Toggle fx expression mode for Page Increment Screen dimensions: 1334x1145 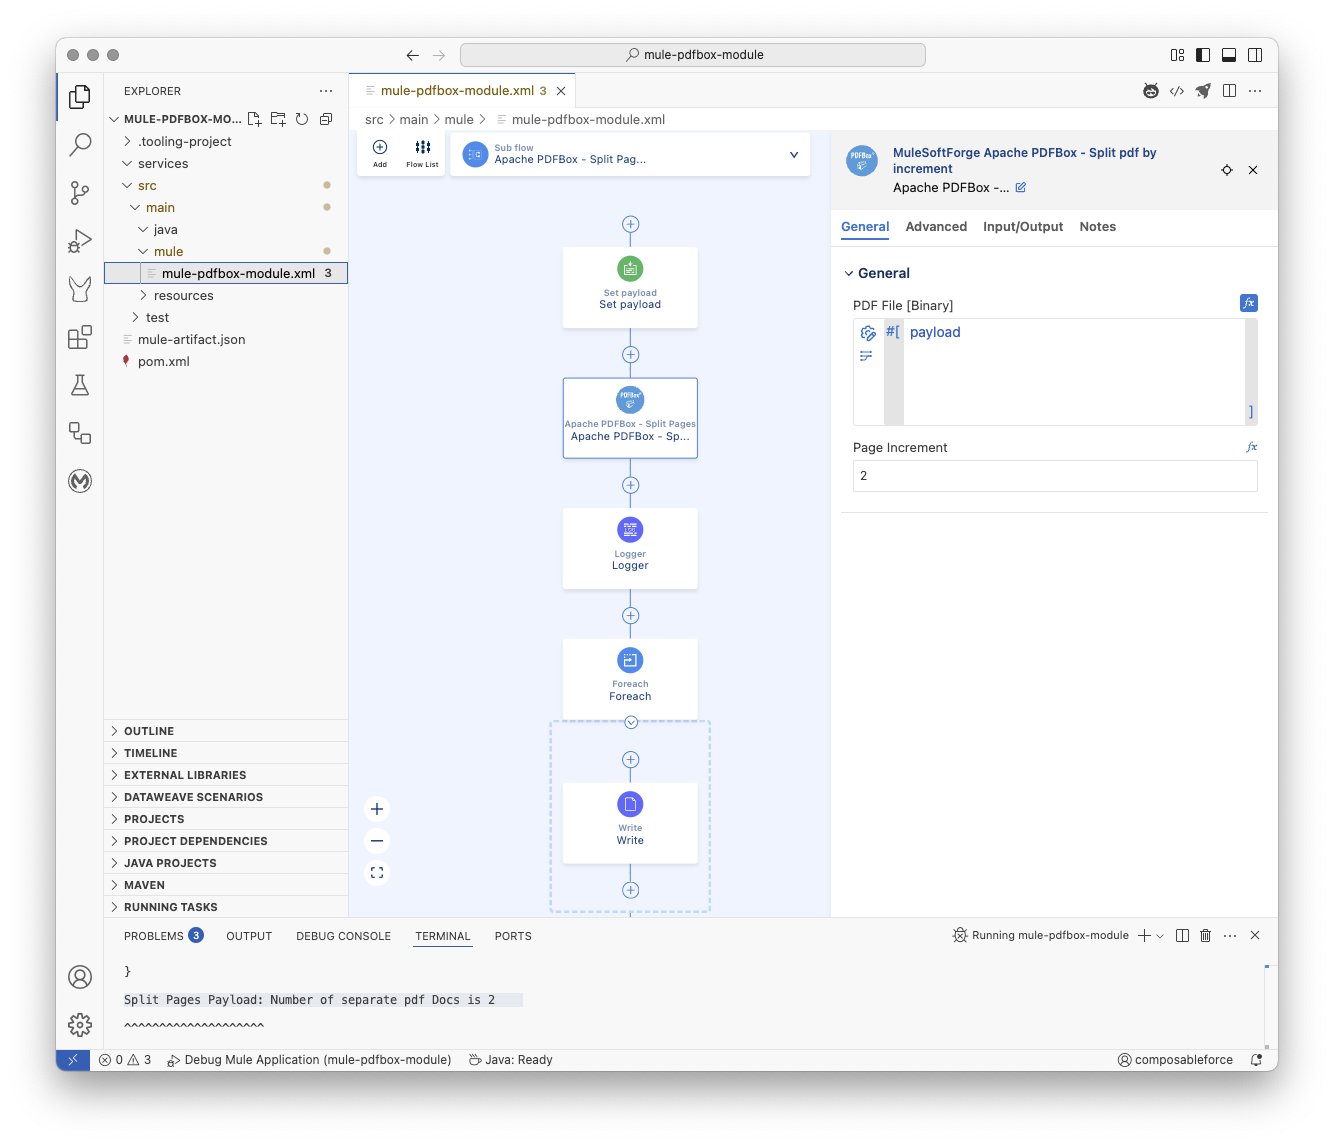pyautogui.click(x=1252, y=447)
